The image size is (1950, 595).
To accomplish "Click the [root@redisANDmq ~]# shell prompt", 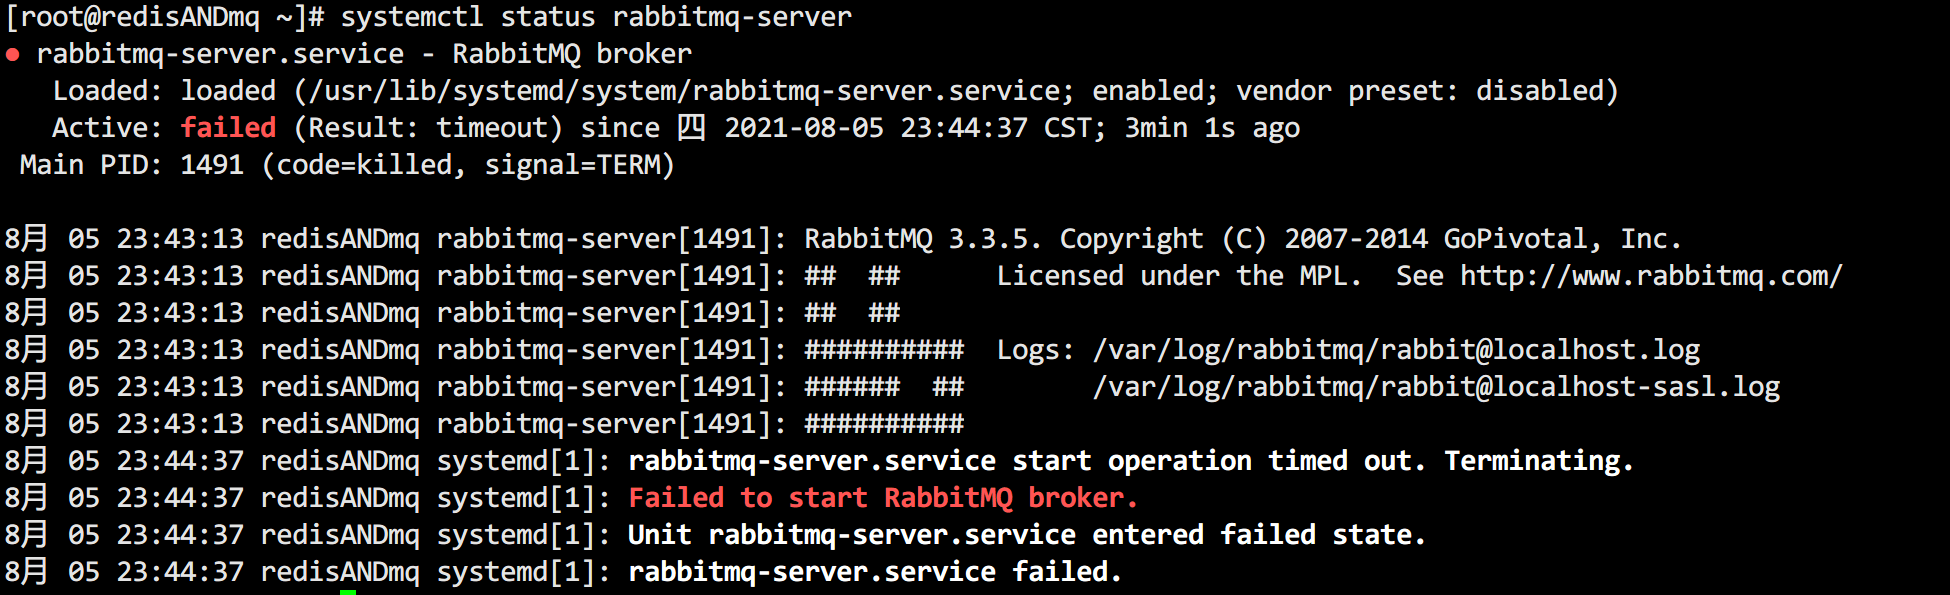I will (x=165, y=17).
